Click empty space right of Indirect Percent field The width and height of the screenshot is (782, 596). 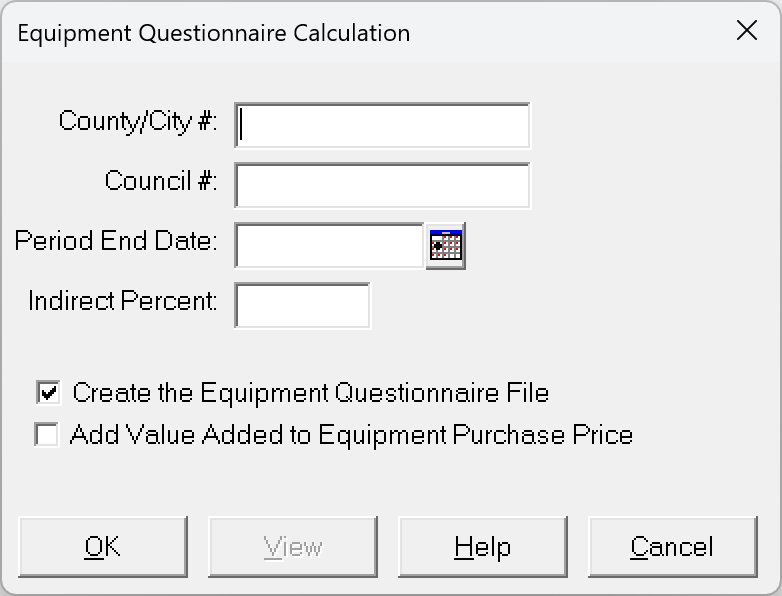point(560,306)
